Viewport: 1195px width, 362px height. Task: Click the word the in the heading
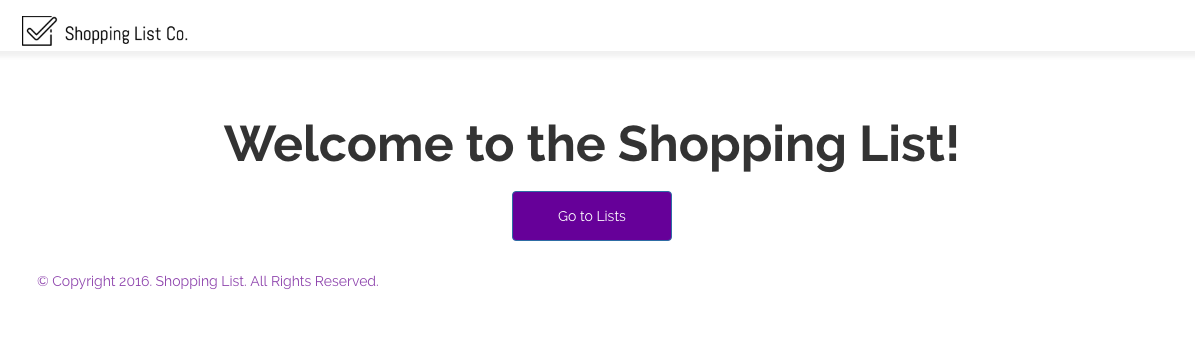tap(566, 143)
